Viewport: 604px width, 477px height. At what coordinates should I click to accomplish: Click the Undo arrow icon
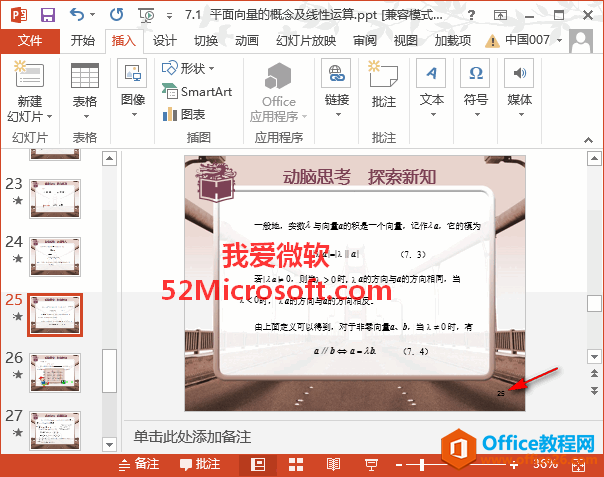click(x=78, y=14)
